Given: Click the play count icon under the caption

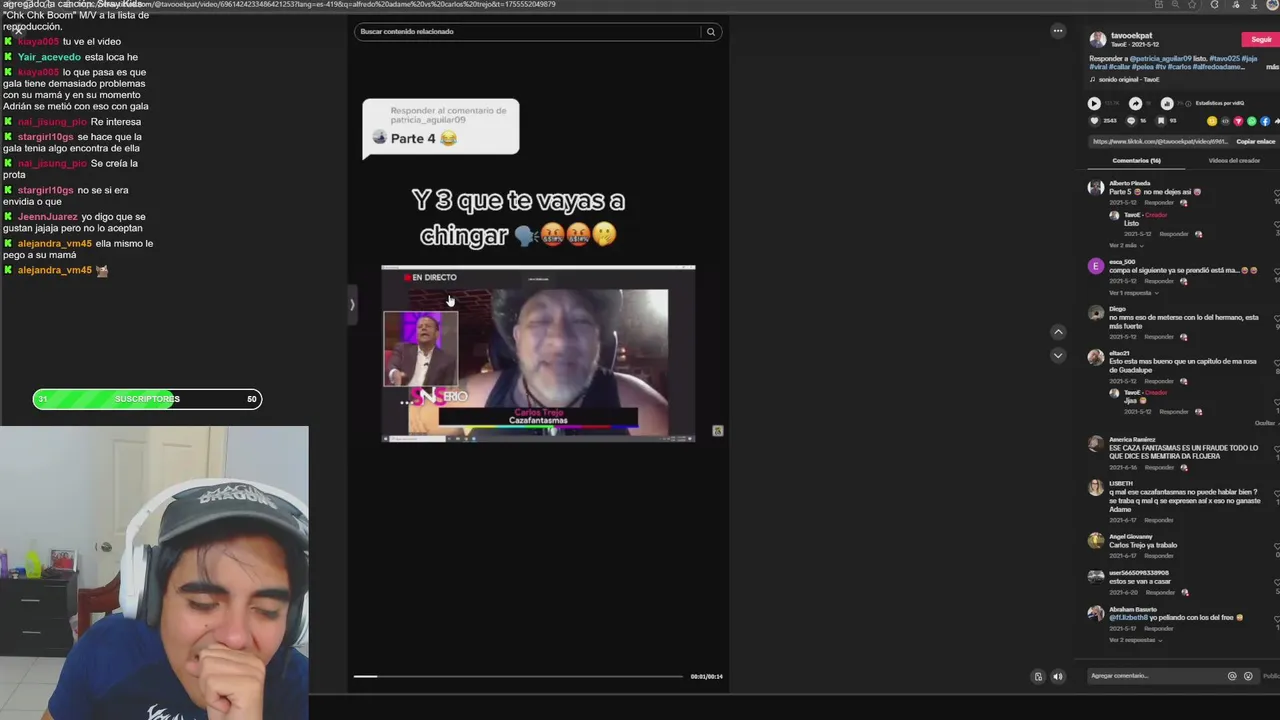Looking at the screenshot, I should (x=1094, y=103).
